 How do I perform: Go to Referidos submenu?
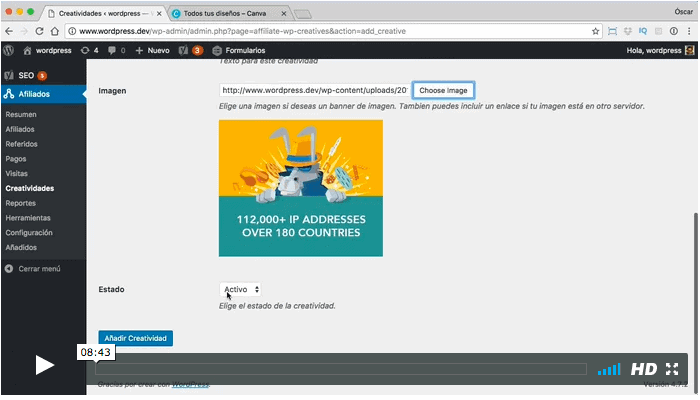tap(21, 144)
